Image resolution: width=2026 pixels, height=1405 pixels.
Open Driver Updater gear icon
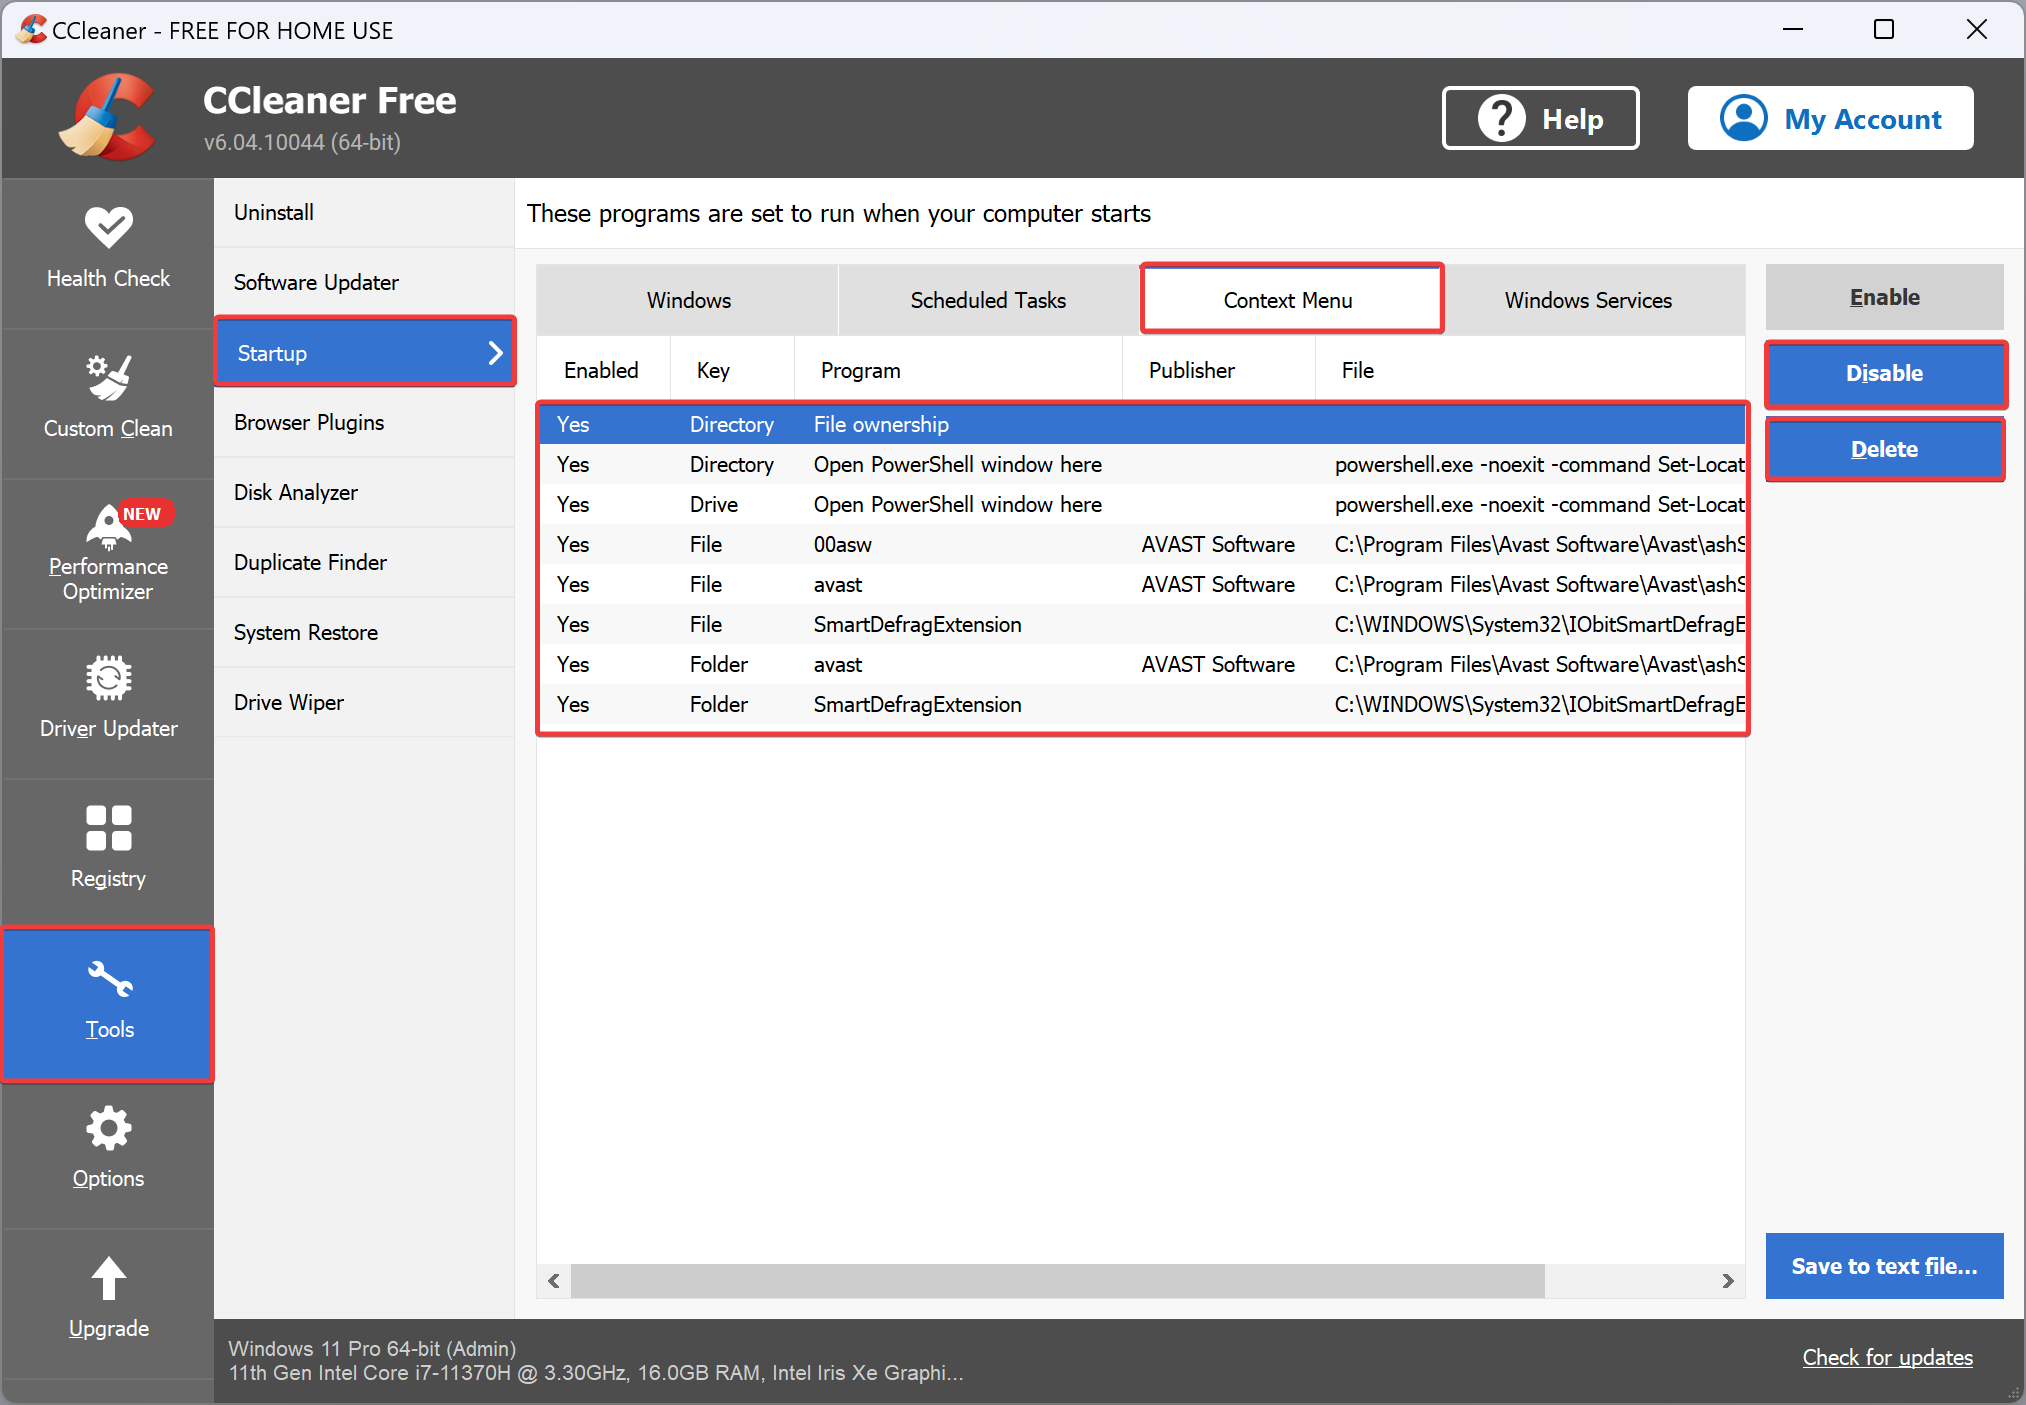pos(108,678)
